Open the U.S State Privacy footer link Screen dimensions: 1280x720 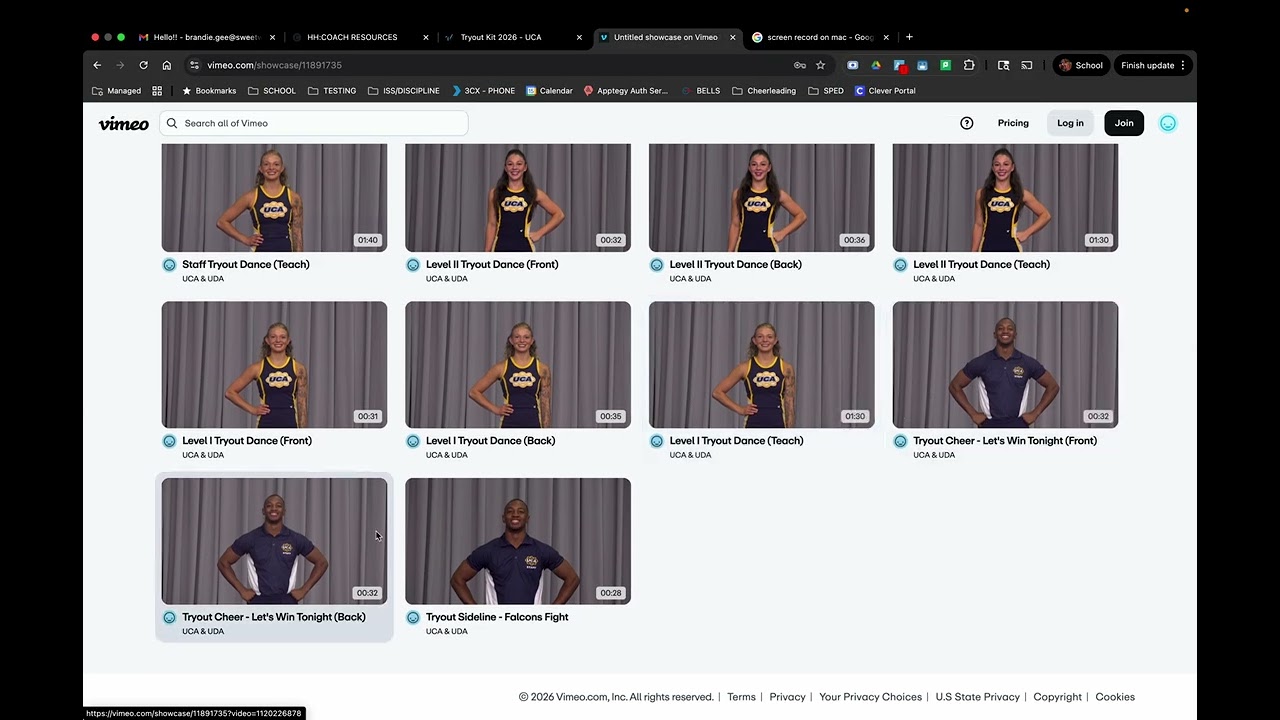pyautogui.click(x=978, y=697)
